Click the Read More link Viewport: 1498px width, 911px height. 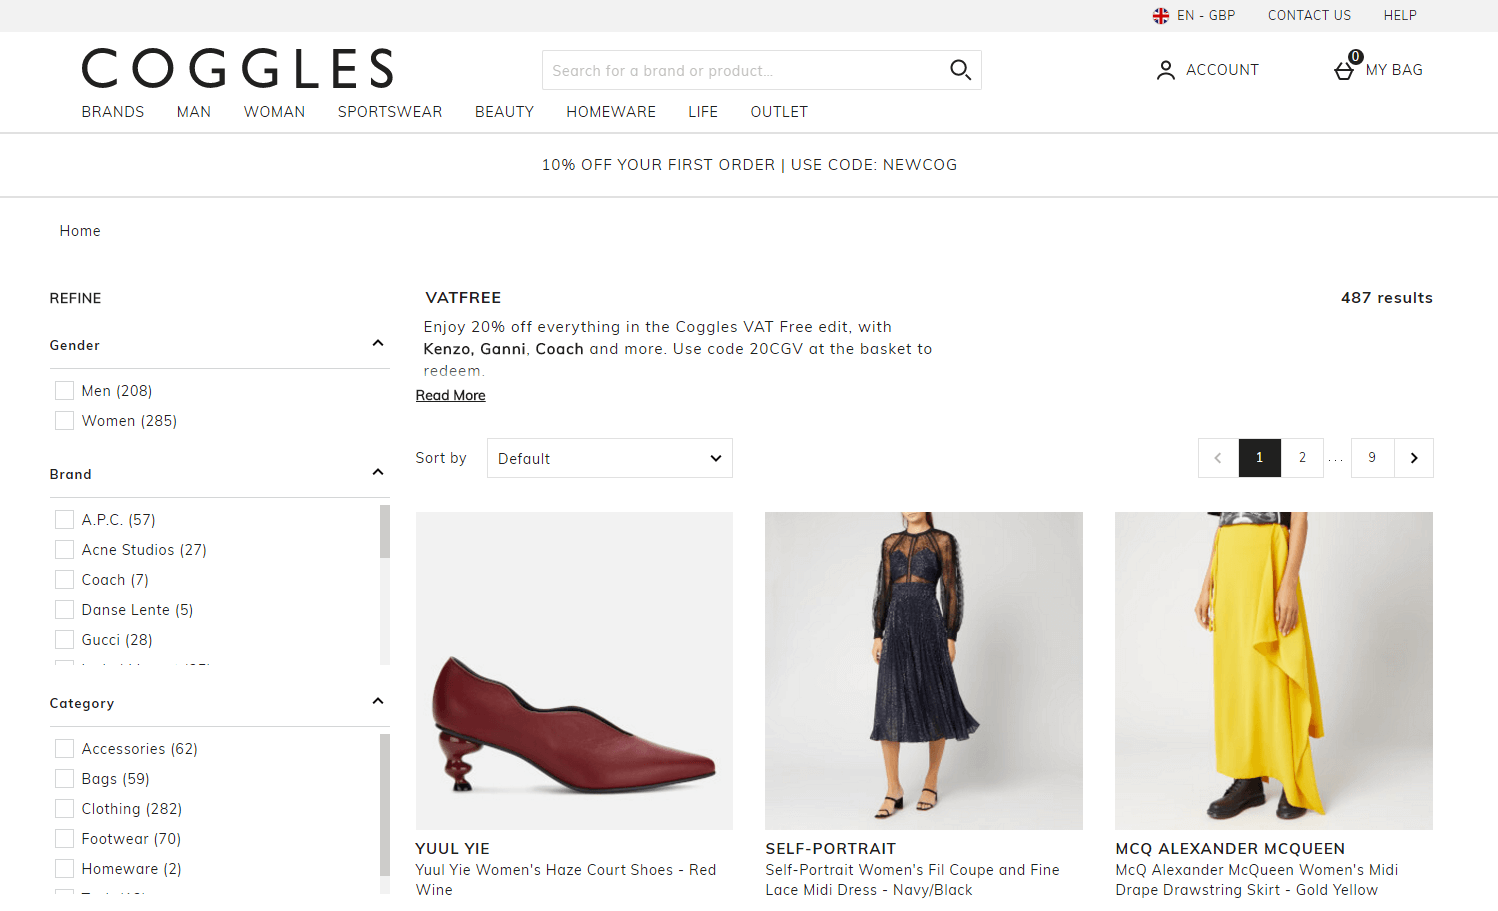451,396
